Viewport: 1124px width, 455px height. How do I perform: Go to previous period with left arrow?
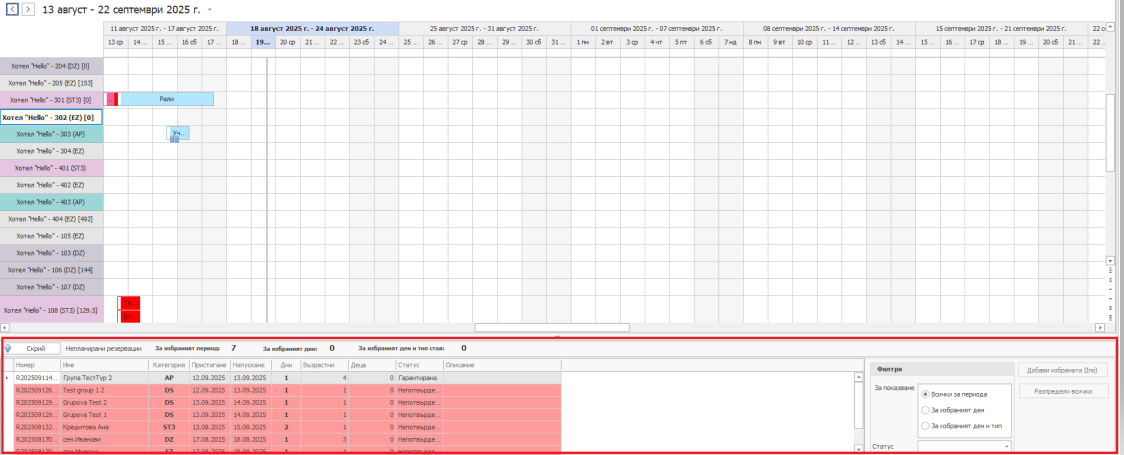tap(13, 9)
